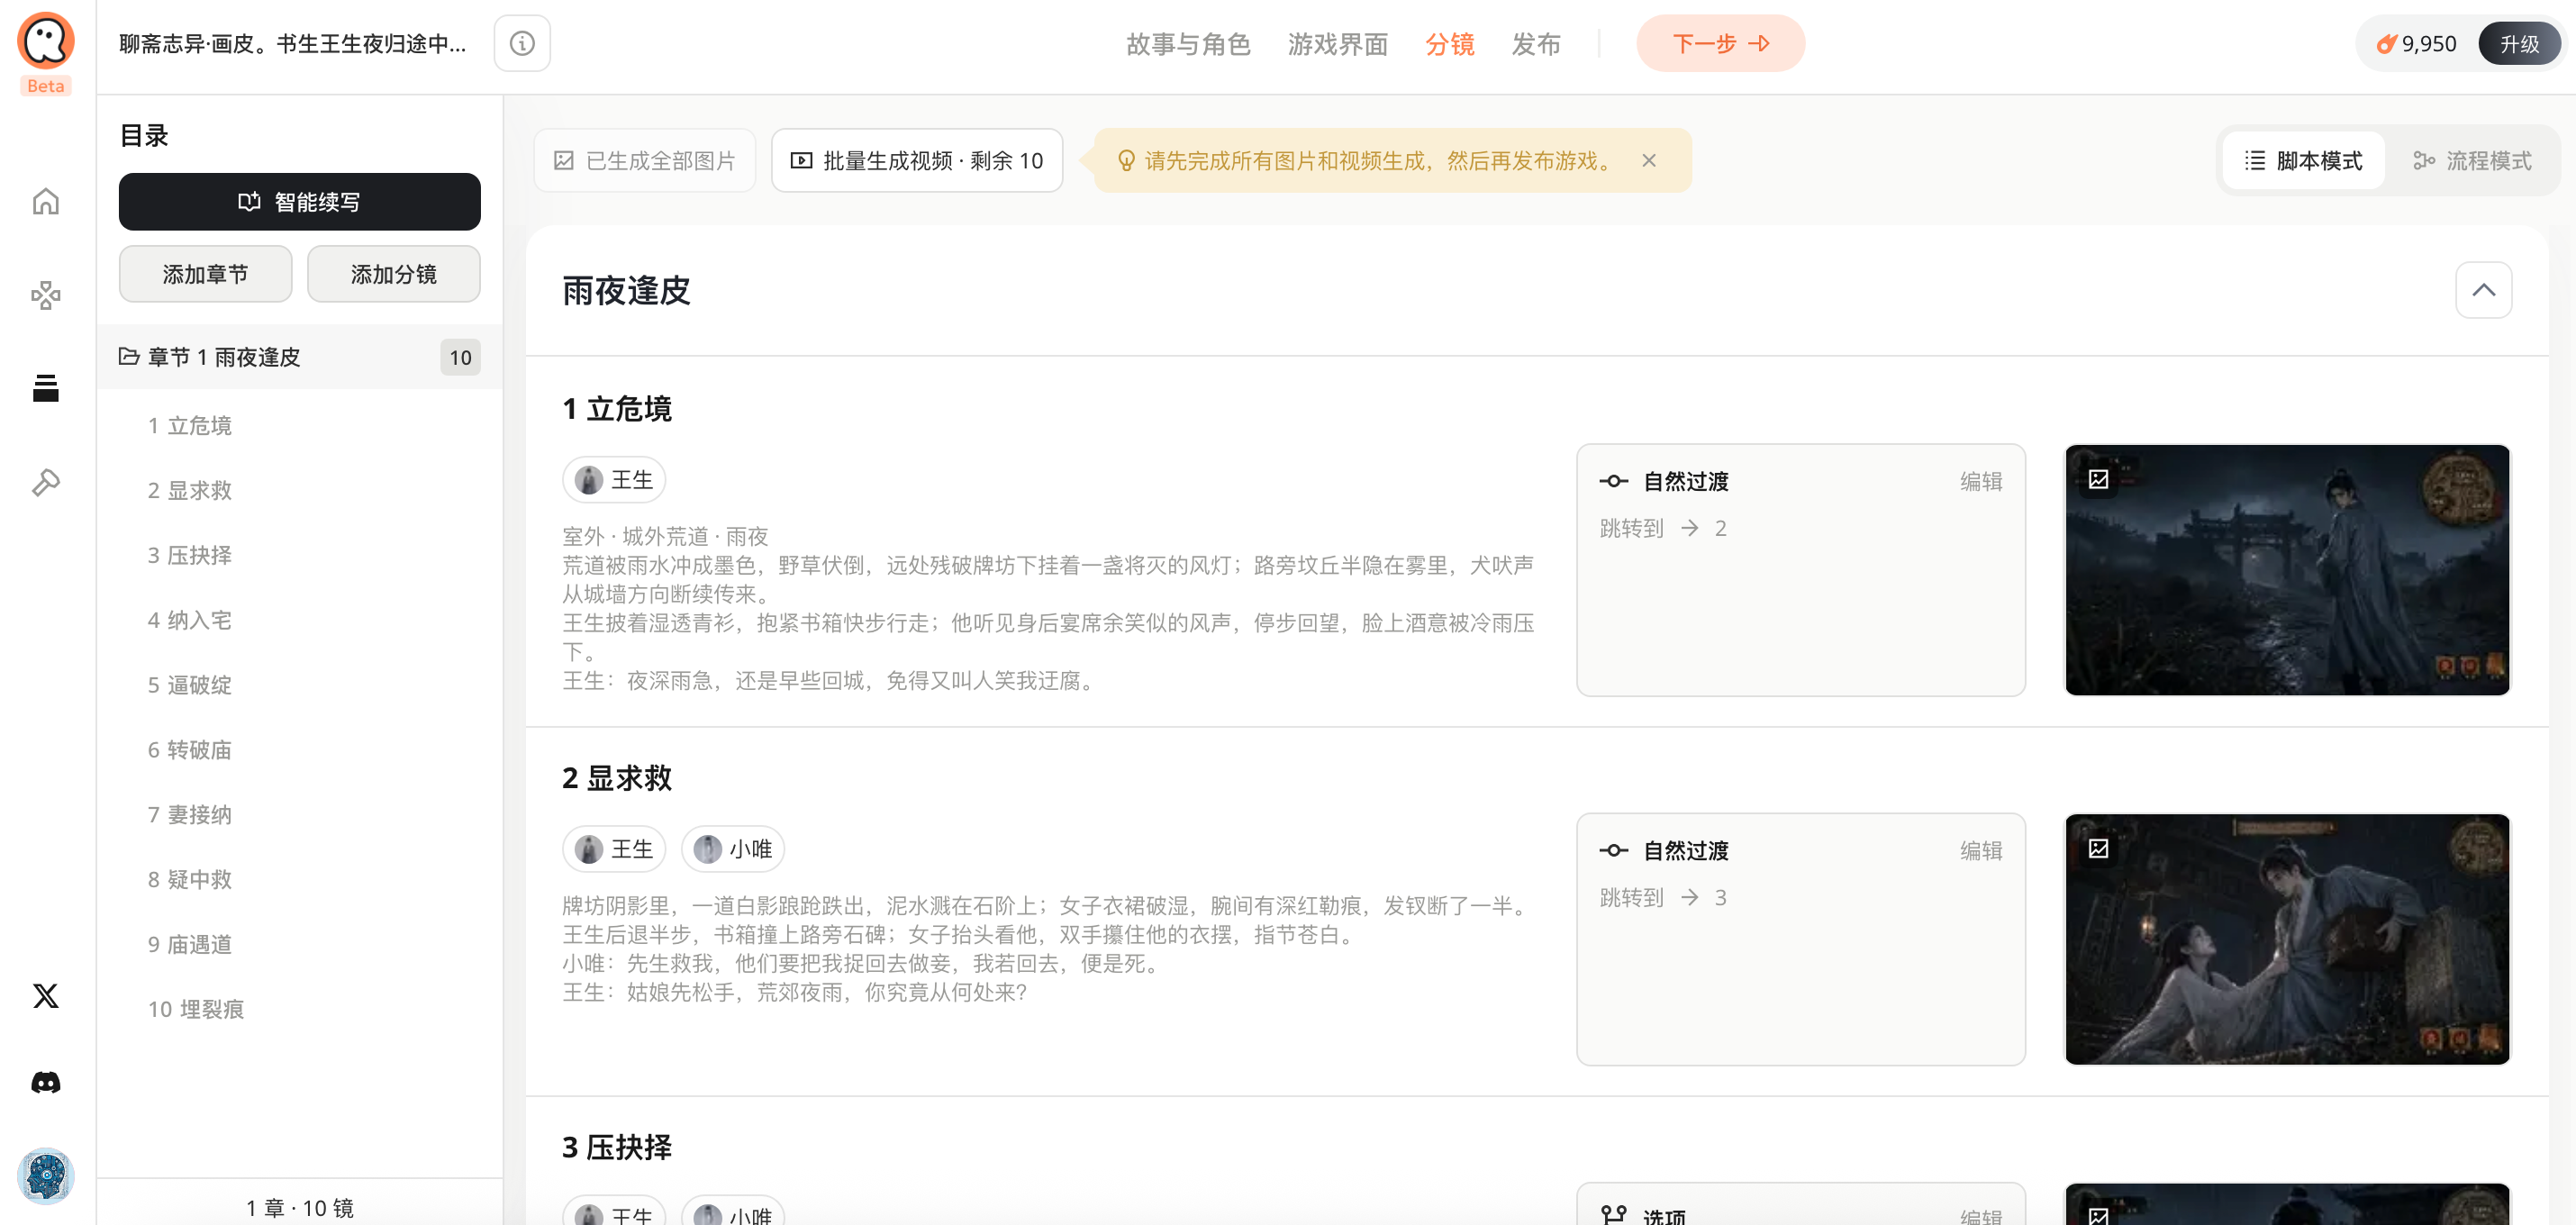Click the 已生成全部图片 button
Image resolution: width=2576 pixels, height=1225 pixels.
tap(644, 160)
